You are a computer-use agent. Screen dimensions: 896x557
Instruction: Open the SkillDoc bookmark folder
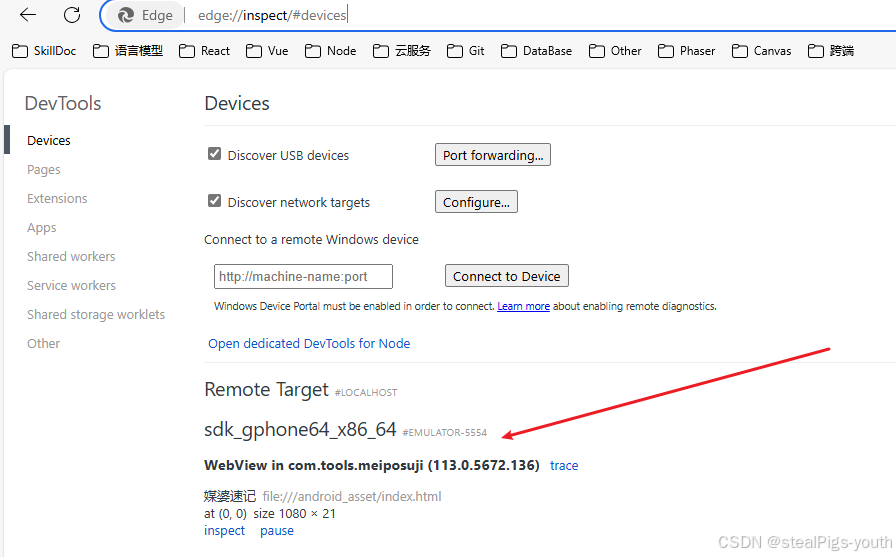[44, 51]
